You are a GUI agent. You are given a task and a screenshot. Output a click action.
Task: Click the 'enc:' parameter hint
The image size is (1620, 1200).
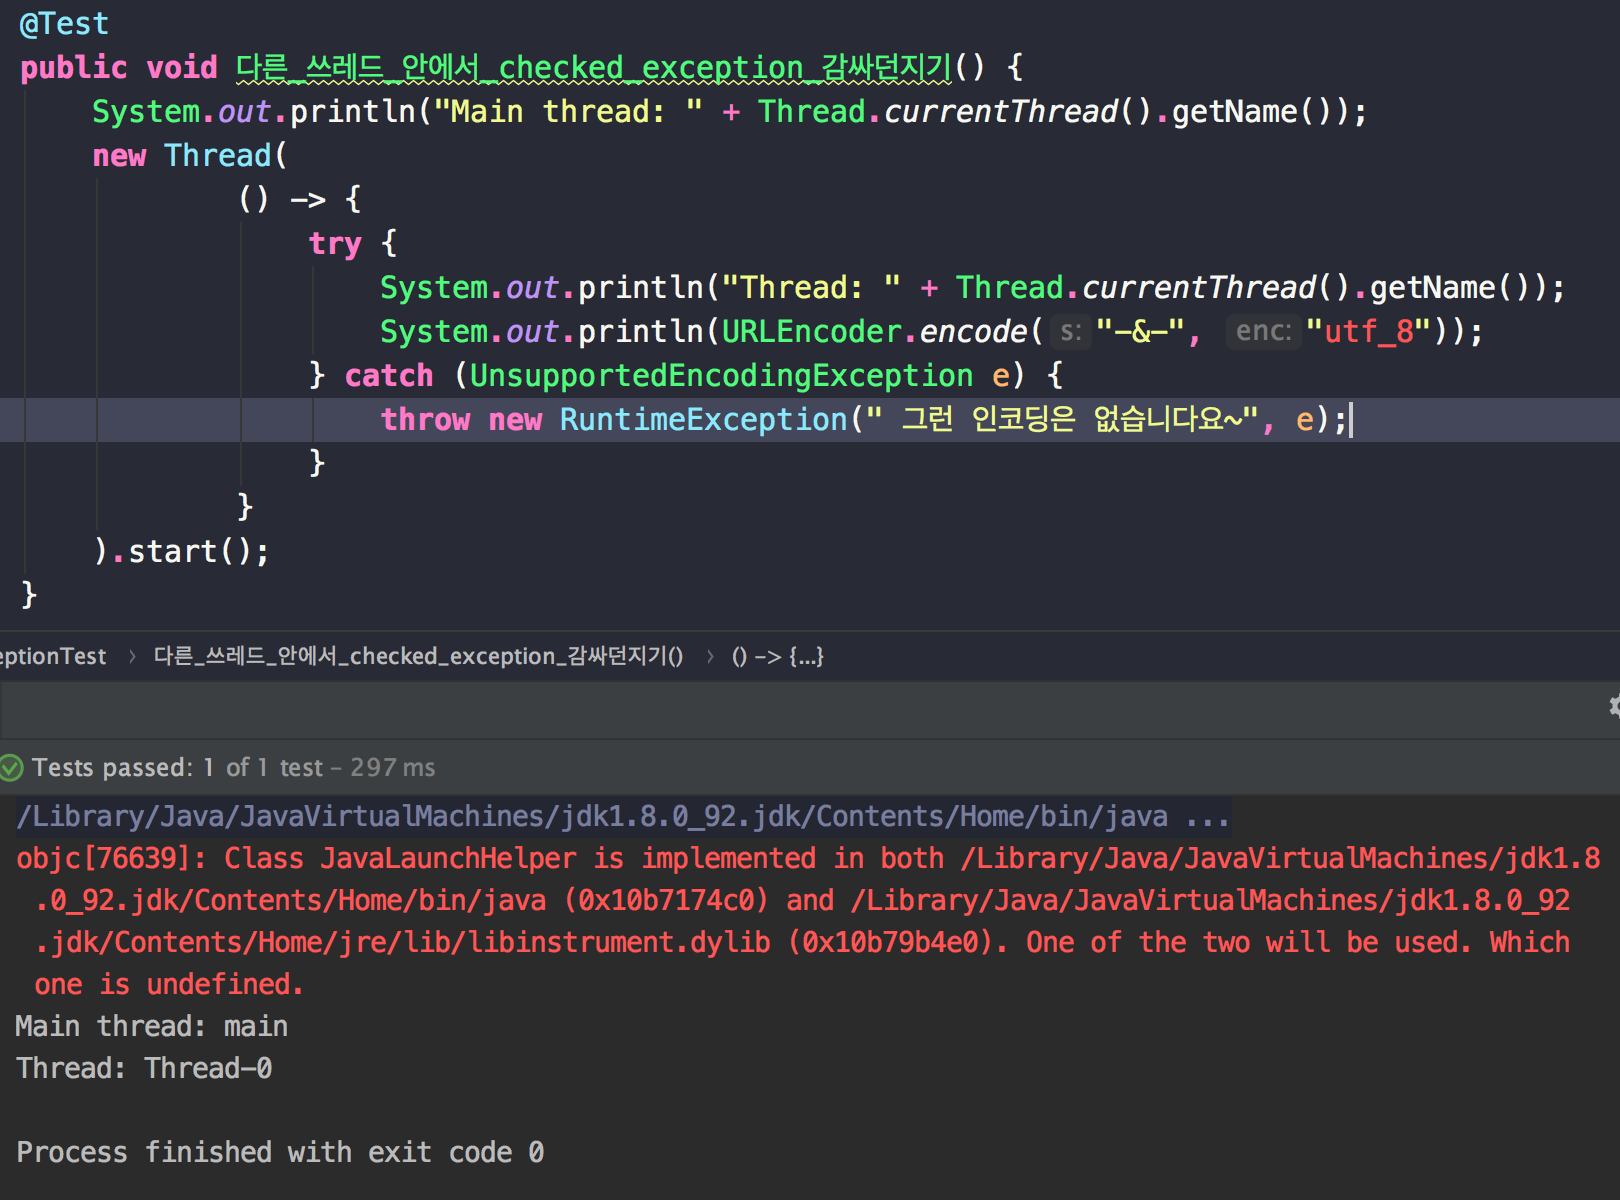[1263, 331]
